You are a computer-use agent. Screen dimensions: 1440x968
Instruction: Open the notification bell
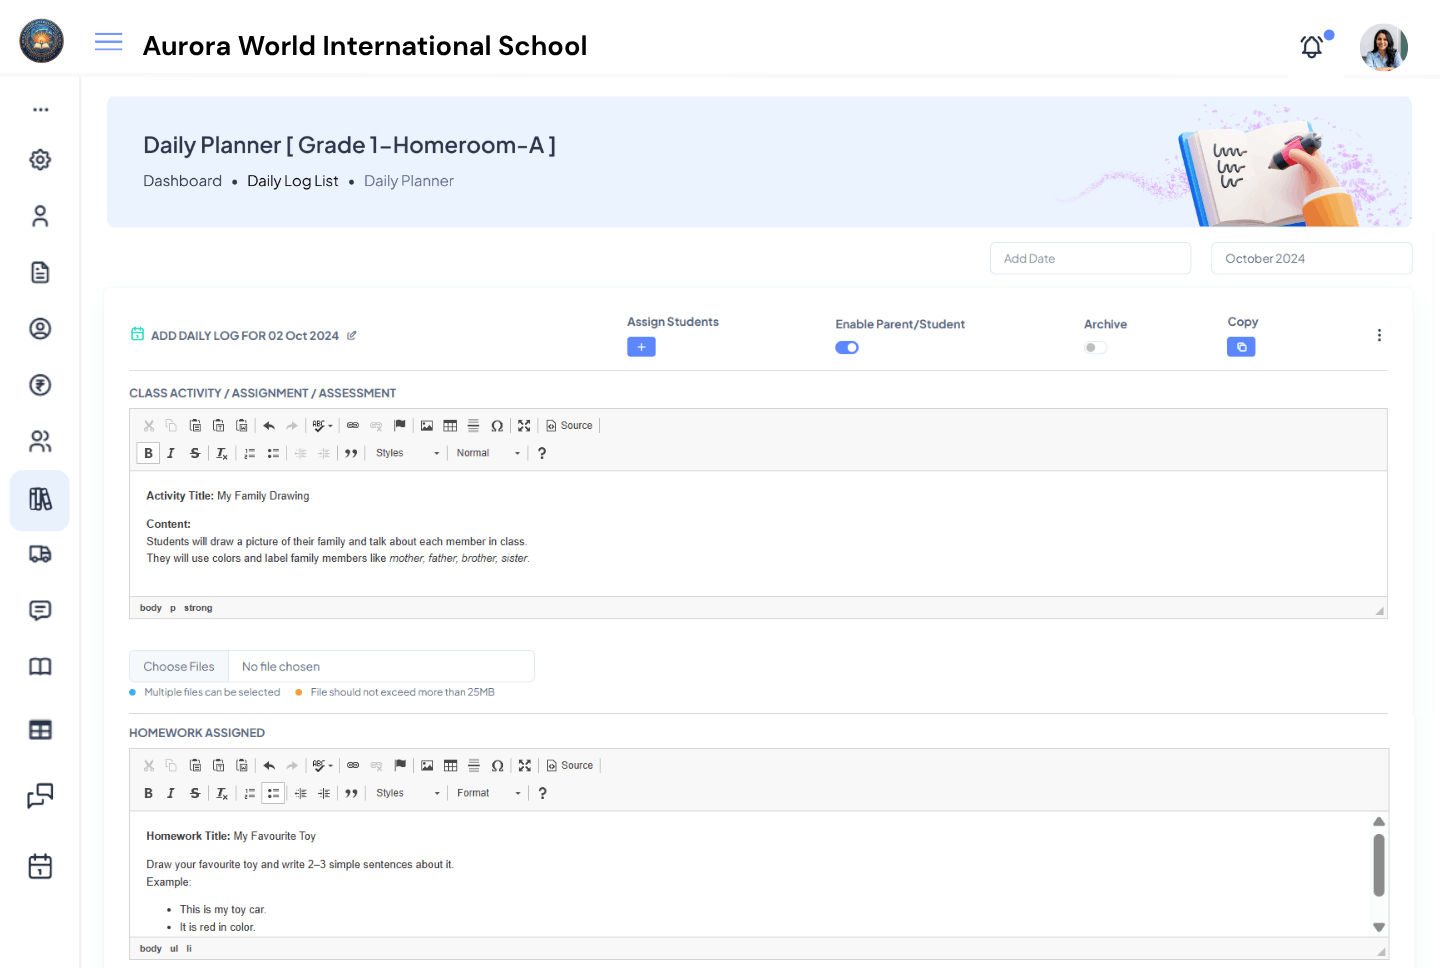[1311, 46]
